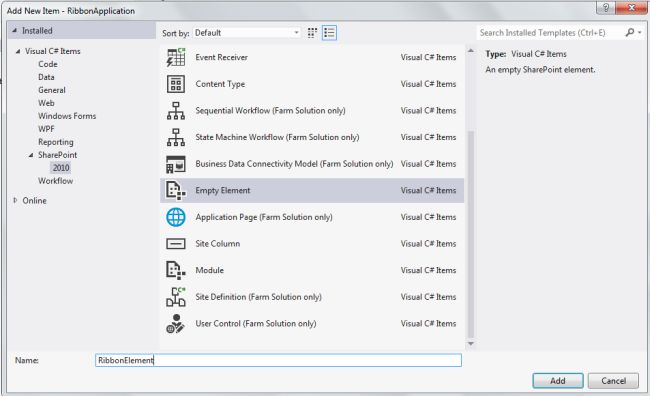
Task: Click the State Machine Workflow icon
Action: point(176,137)
